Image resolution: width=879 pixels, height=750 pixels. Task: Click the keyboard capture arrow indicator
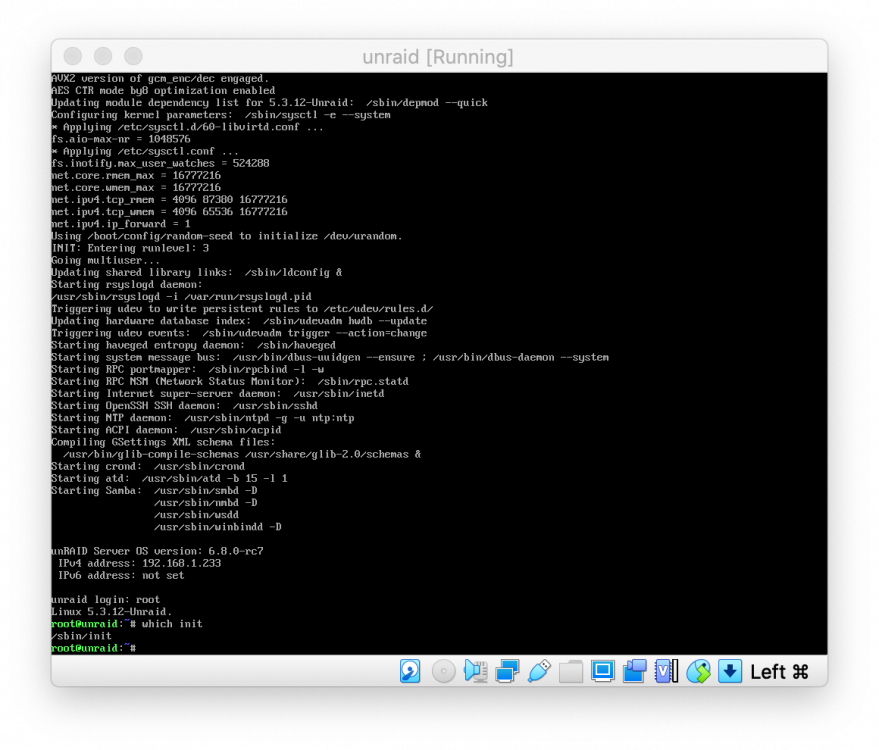pyautogui.click(x=730, y=671)
